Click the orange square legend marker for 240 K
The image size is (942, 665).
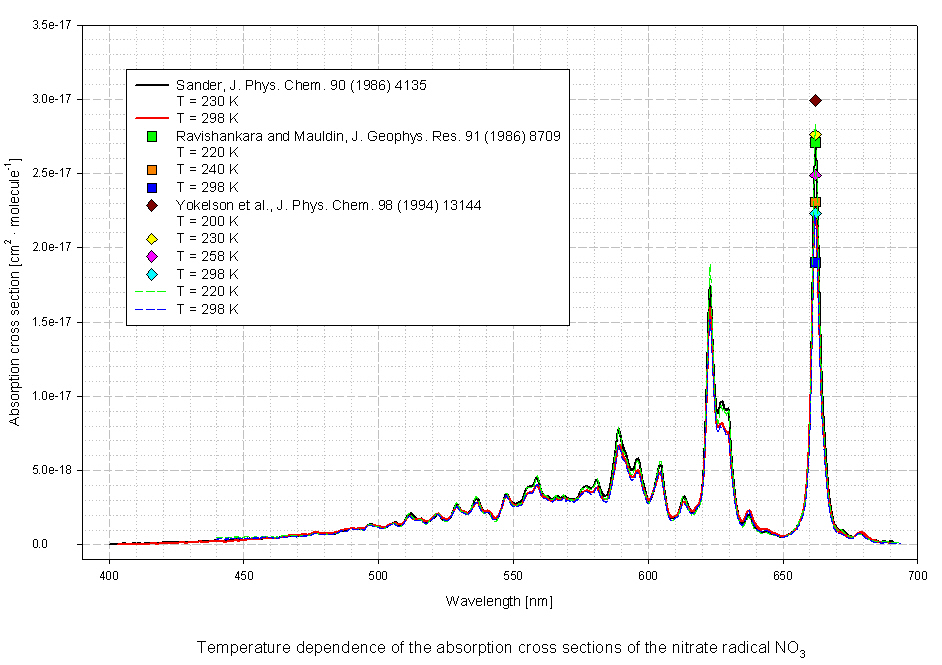152,170
